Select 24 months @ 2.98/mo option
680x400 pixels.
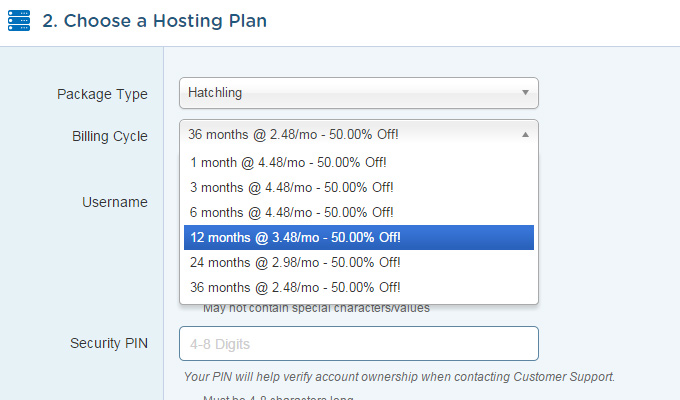pos(359,262)
